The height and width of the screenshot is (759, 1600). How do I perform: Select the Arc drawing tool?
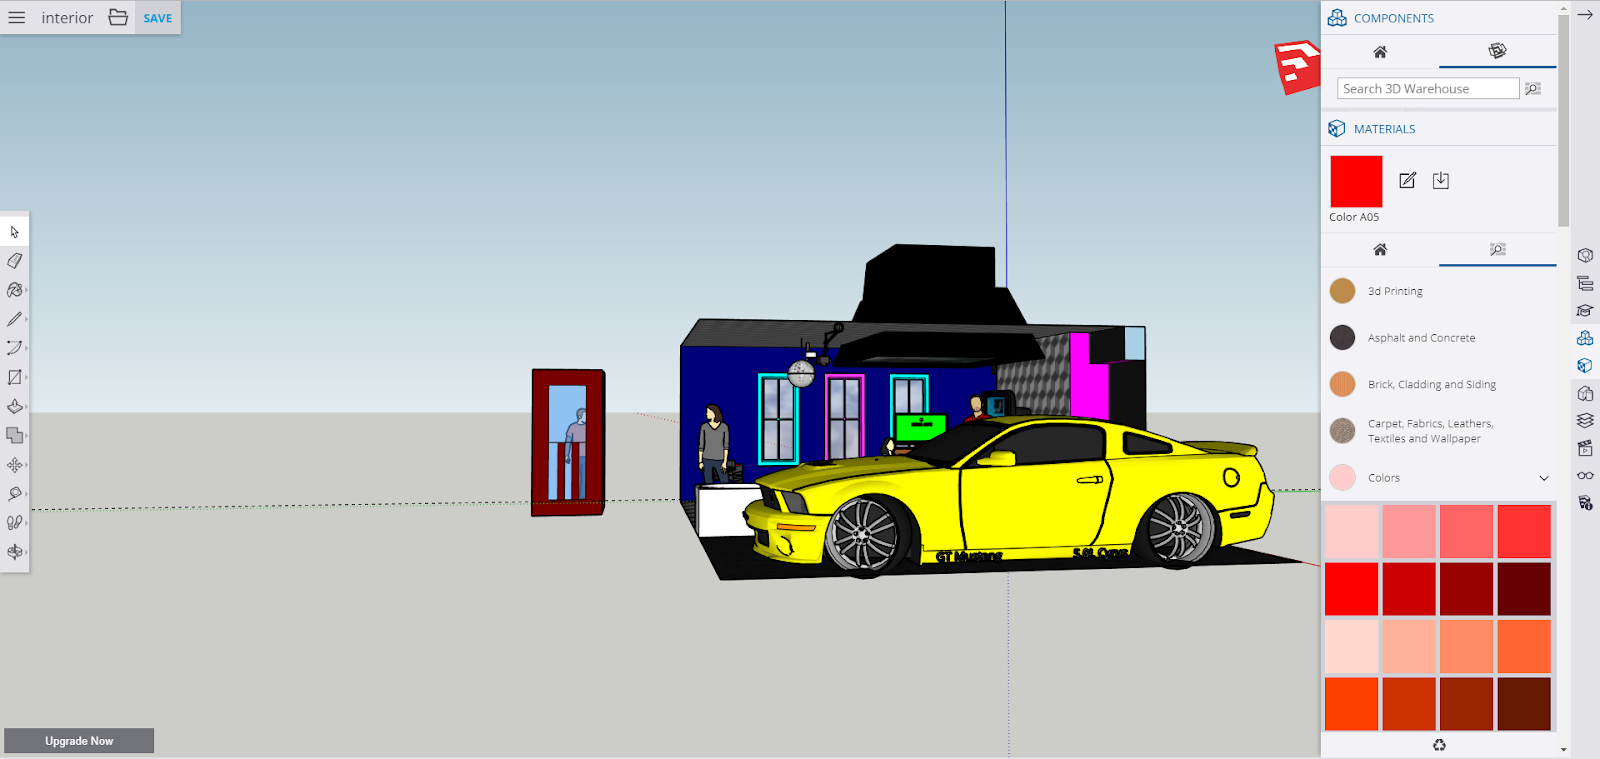(14, 348)
